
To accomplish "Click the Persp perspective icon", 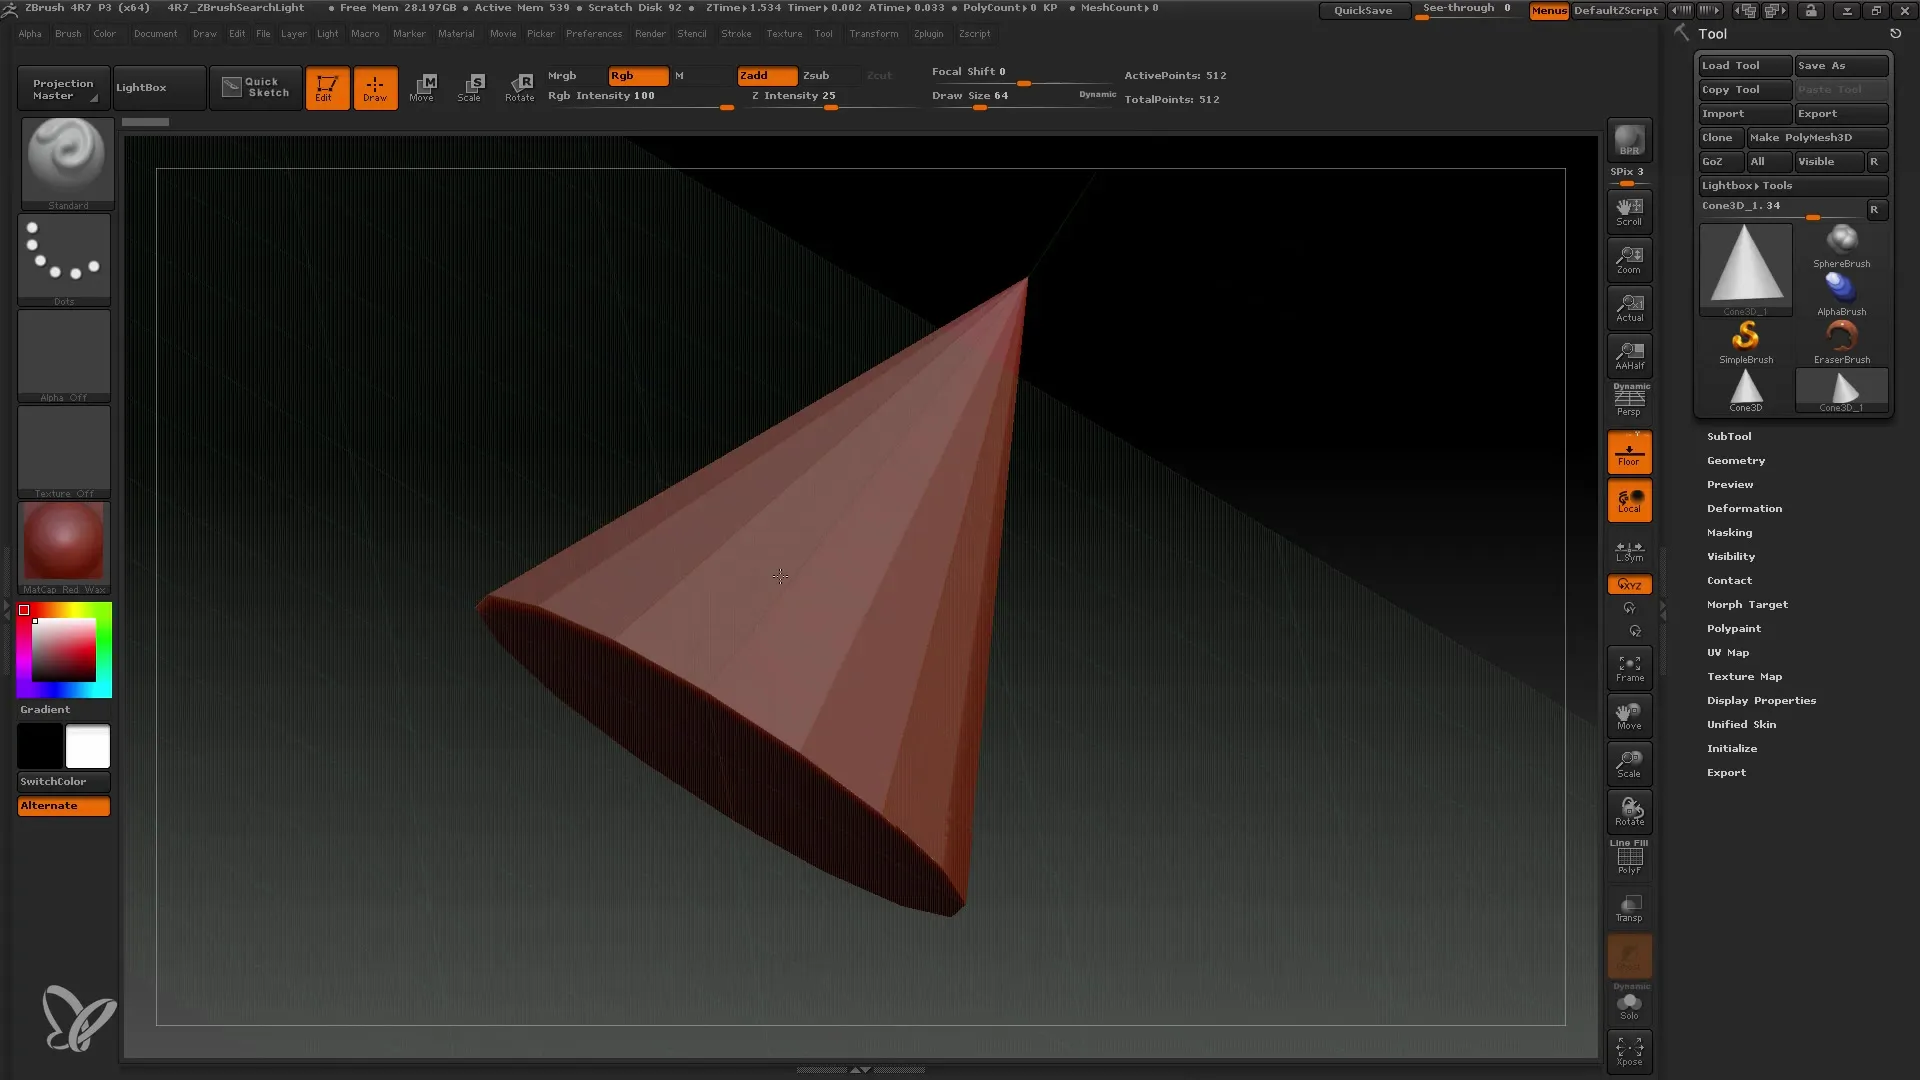I will 1631,400.
